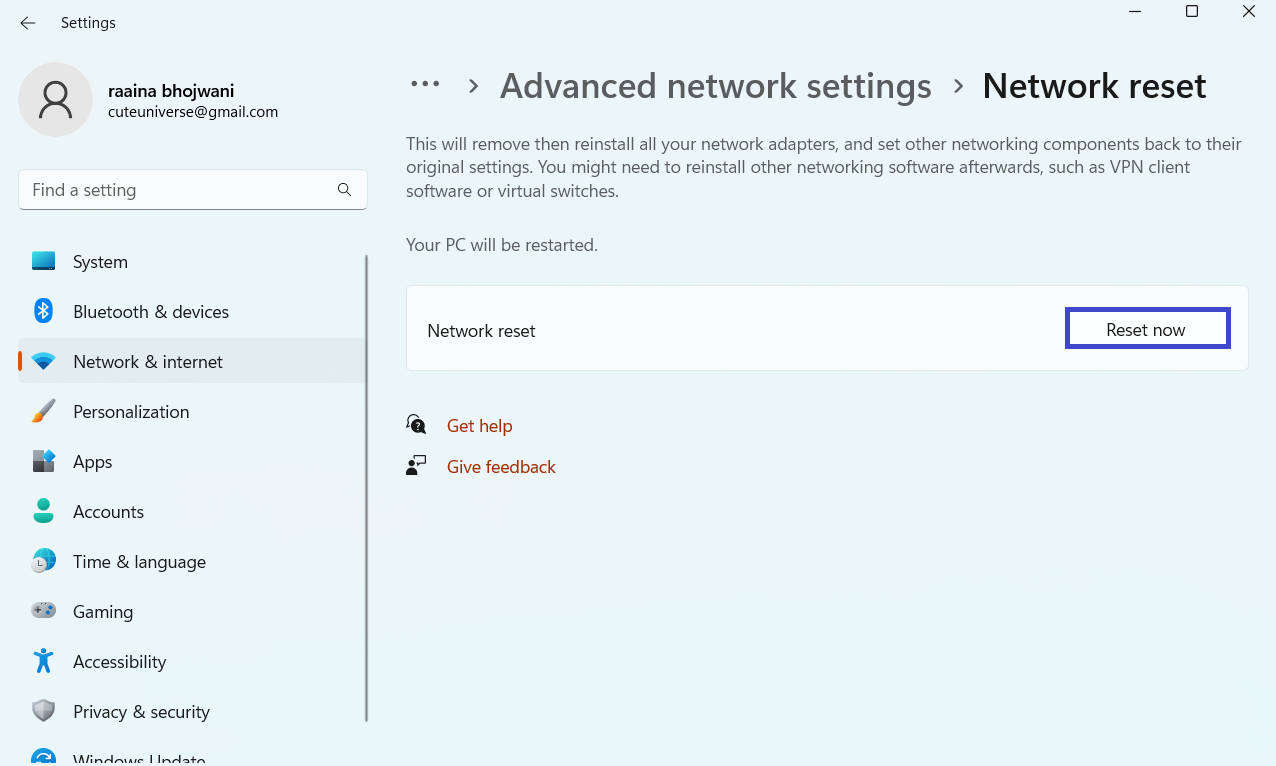Screen dimensions: 1276x766
Task: Go to Advanced network settings breadcrumb
Action: (715, 86)
